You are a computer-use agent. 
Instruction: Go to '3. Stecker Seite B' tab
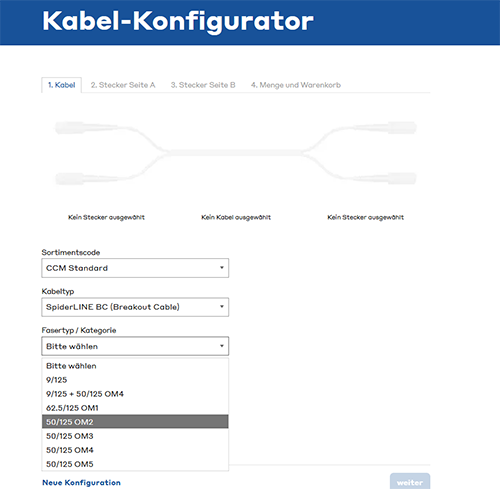(203, 85)
